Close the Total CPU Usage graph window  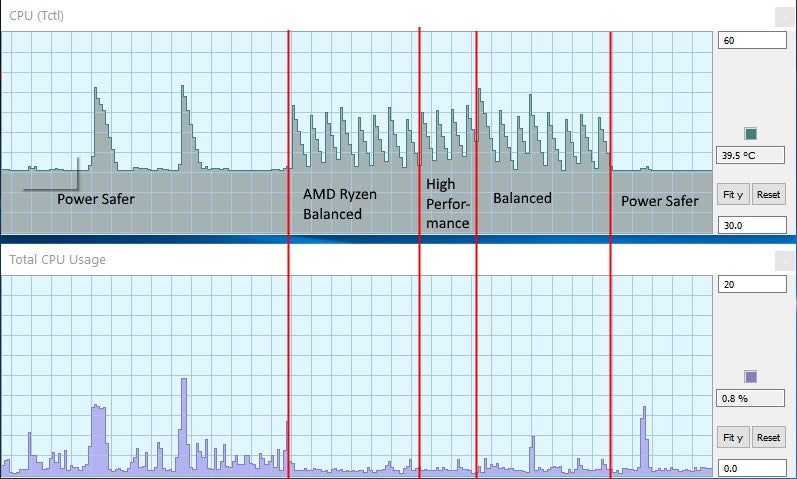[x=785, y=260]
